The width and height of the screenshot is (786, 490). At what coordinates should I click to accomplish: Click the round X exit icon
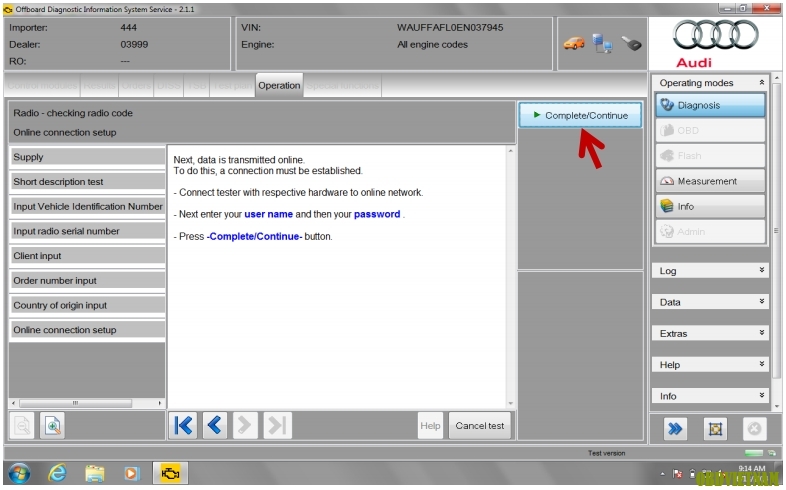(754, 429)
